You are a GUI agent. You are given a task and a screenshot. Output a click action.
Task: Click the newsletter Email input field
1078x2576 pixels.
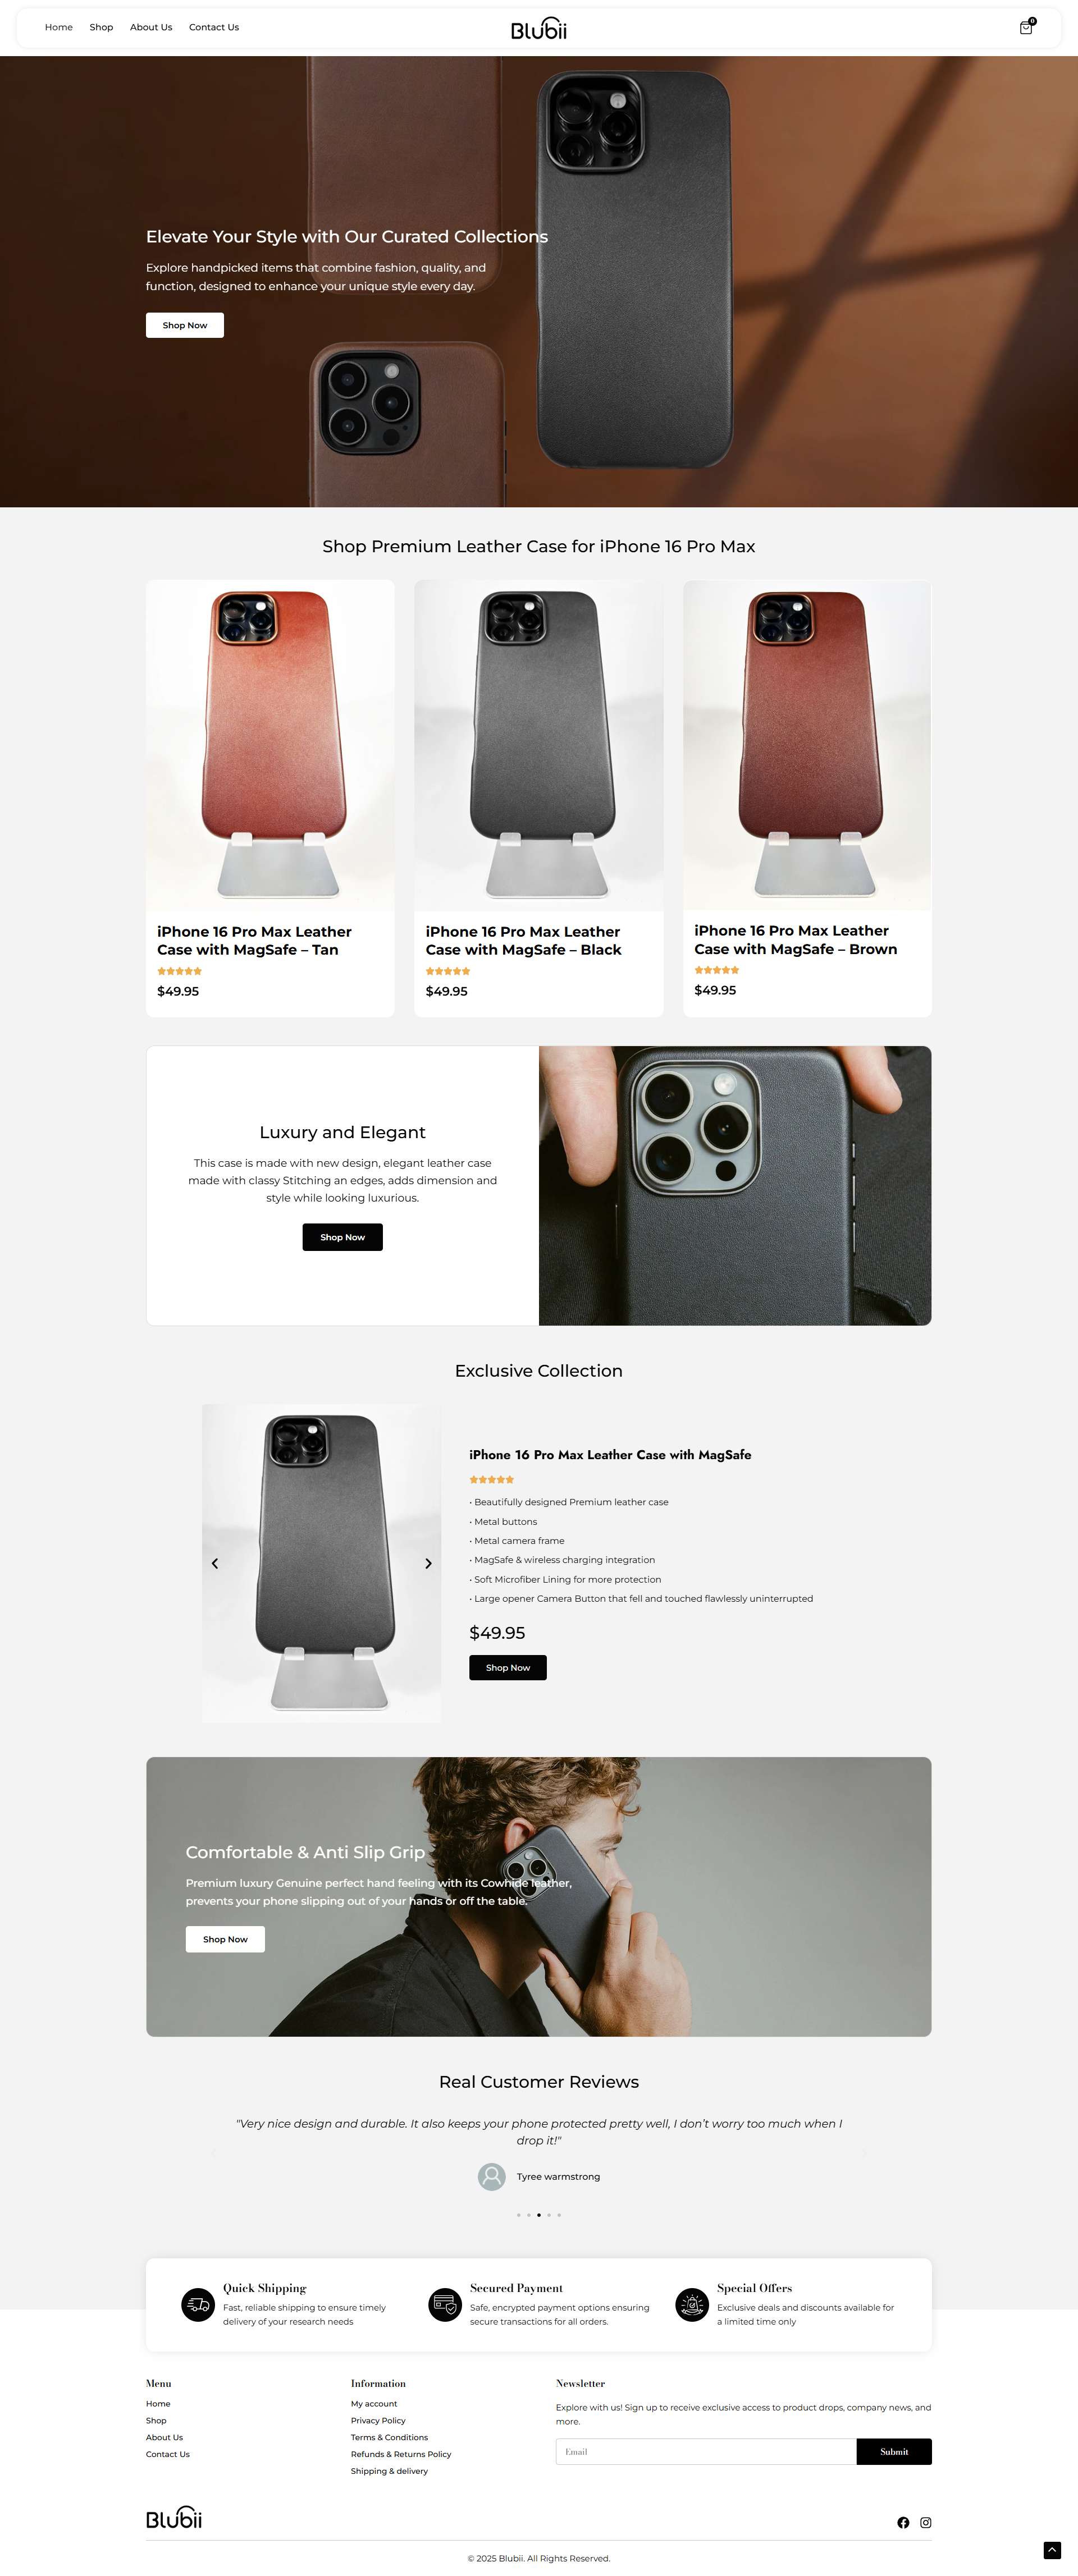coord(706,2451)
